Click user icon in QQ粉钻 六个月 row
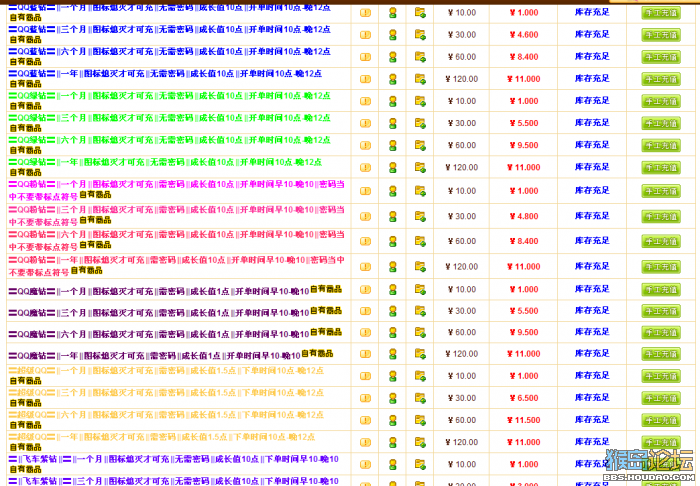Image resolution: width=700 pixels, height=486 pixels. 393,241
